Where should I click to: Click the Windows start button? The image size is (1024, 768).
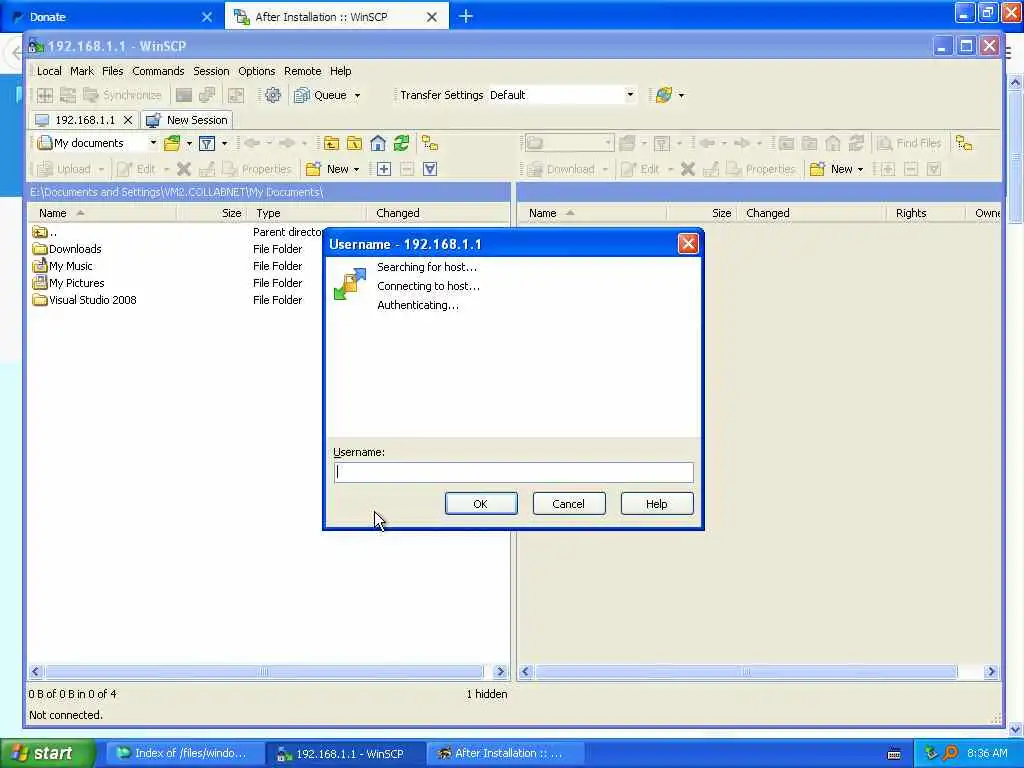[x=47, y=753]
